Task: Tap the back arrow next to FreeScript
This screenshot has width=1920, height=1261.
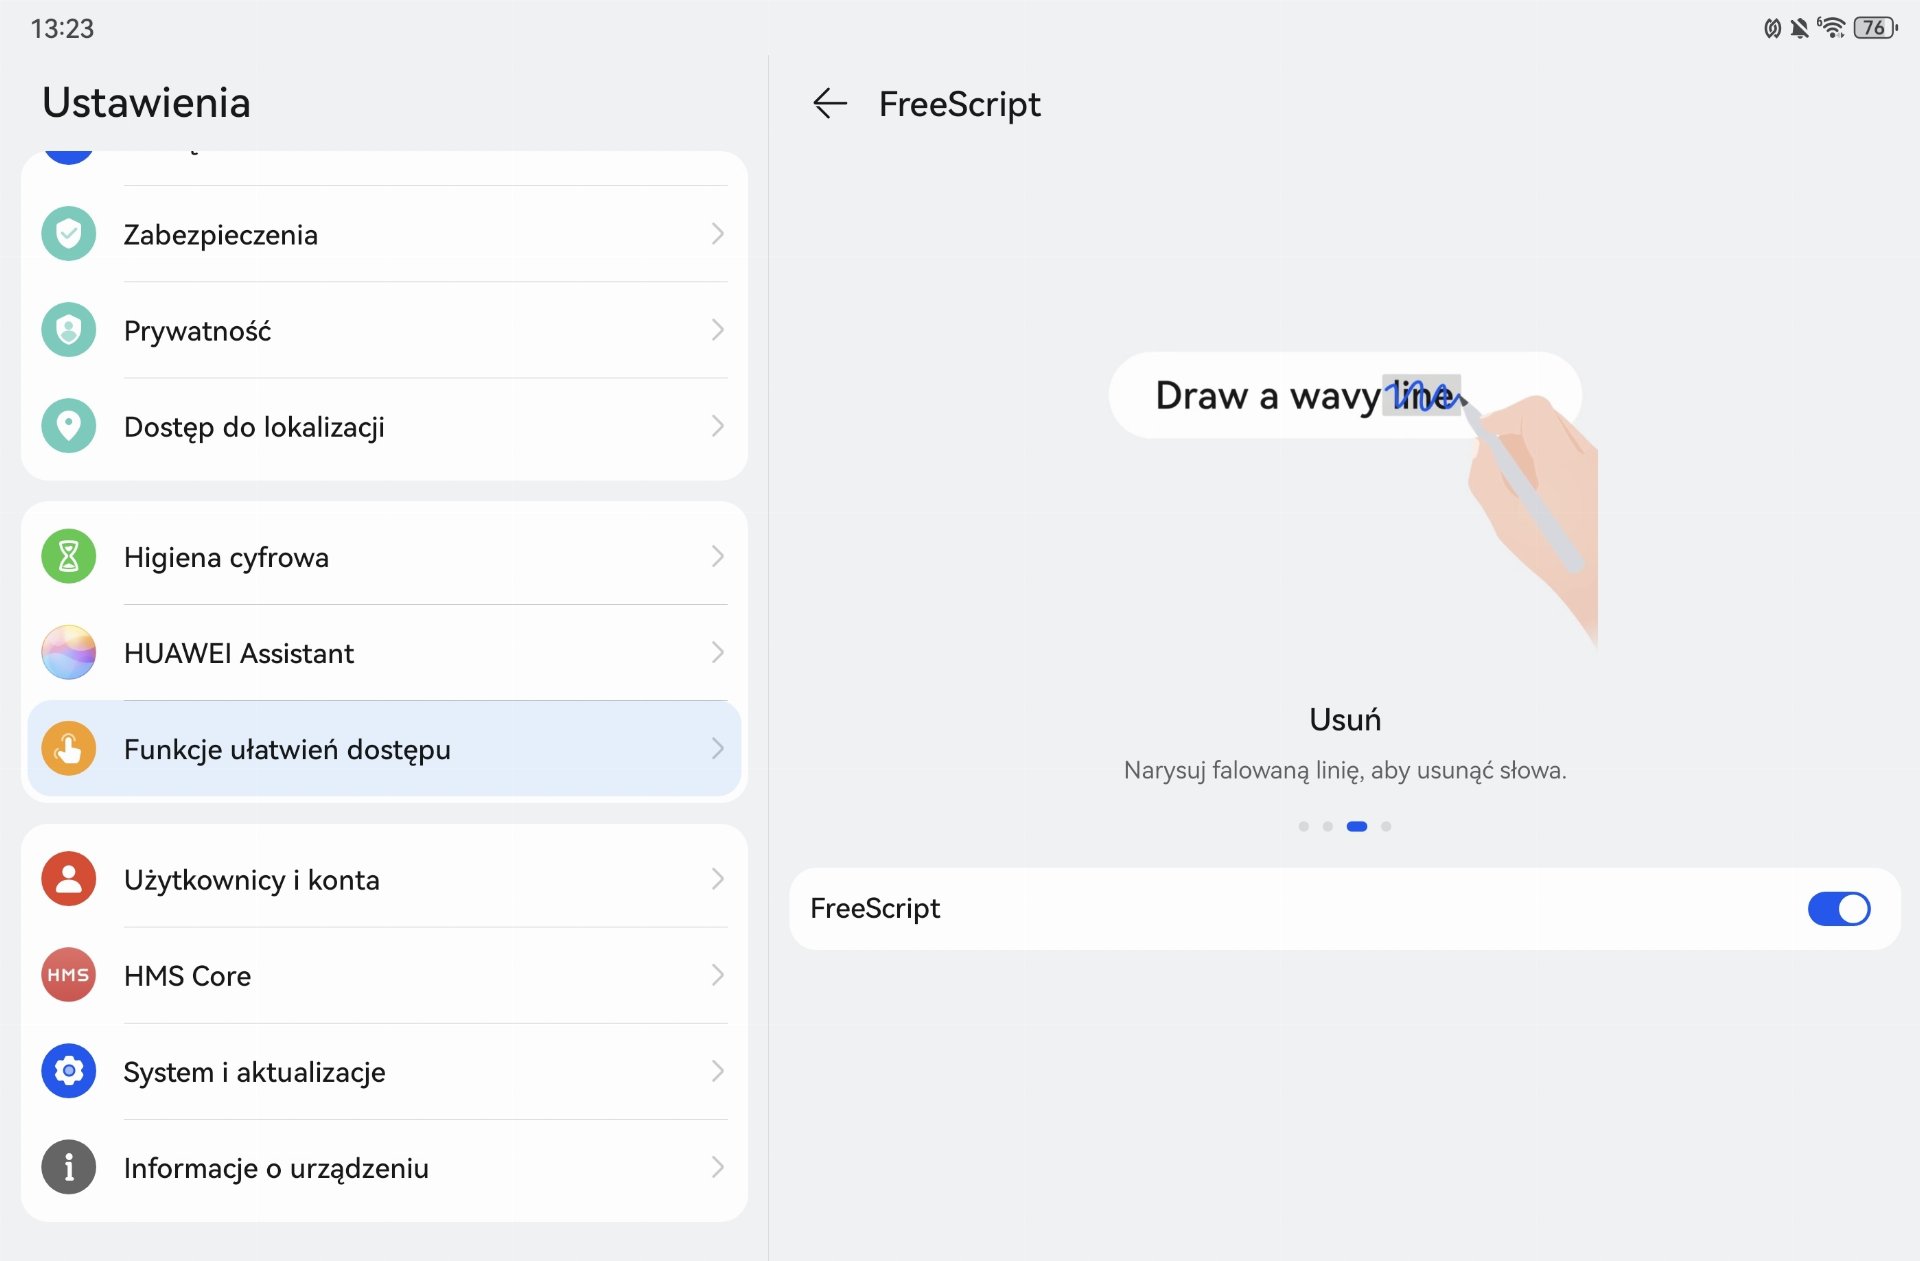Action: (x=830, y=103)
